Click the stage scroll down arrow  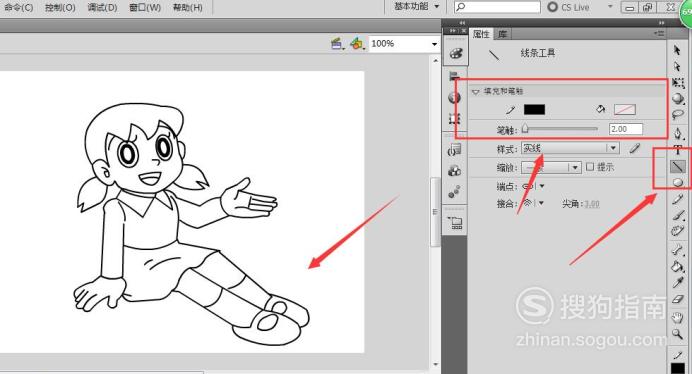(436, 365)
